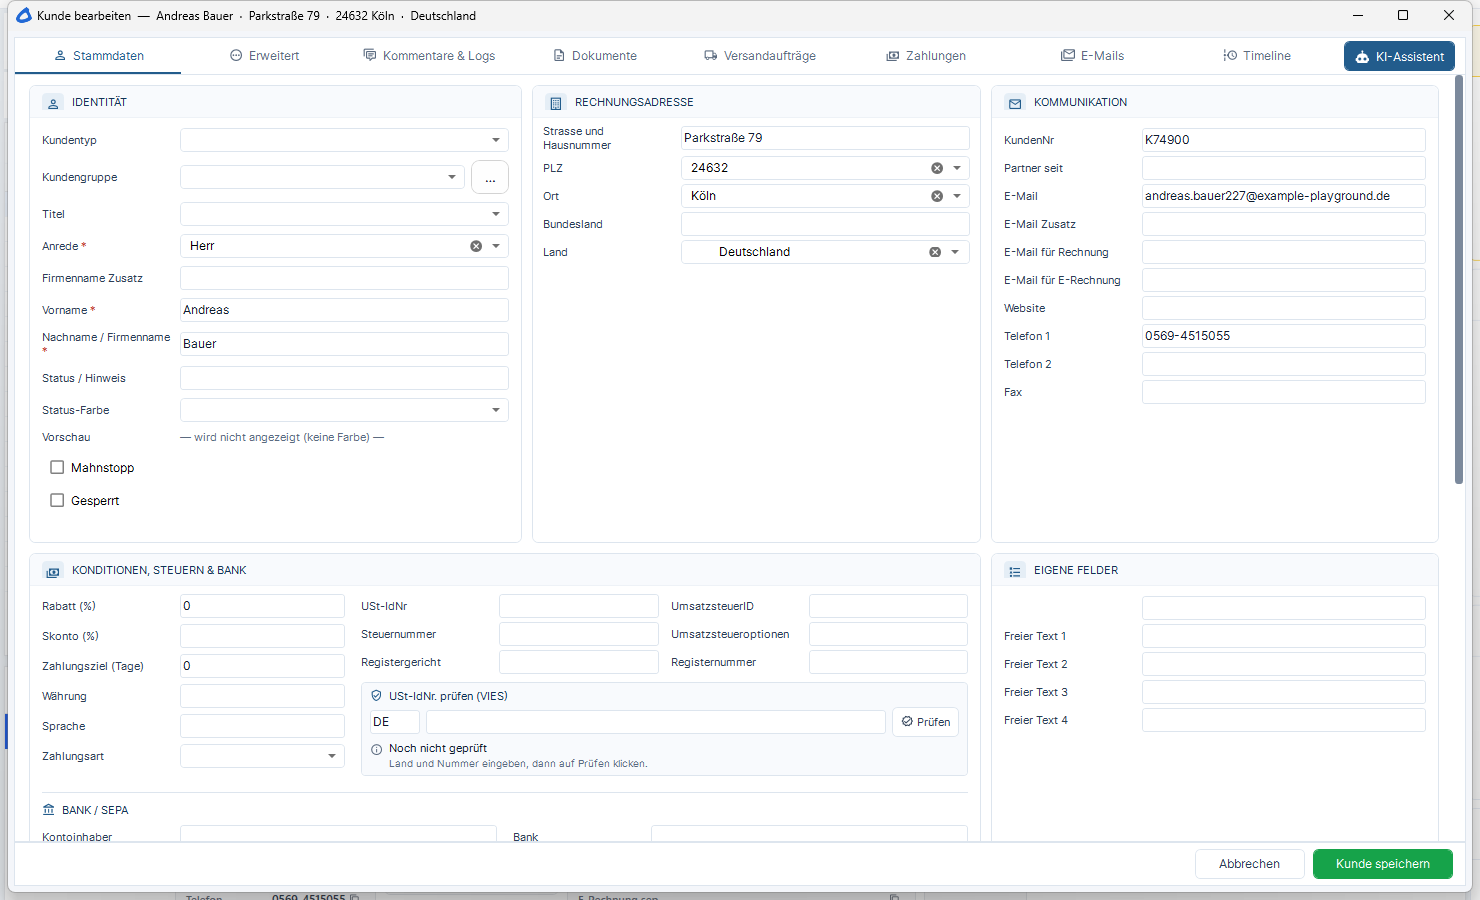Tick the Gesperrt checkbox
Screen dimensions: 1480x900
pyautogui.click(x=57, y=500)
